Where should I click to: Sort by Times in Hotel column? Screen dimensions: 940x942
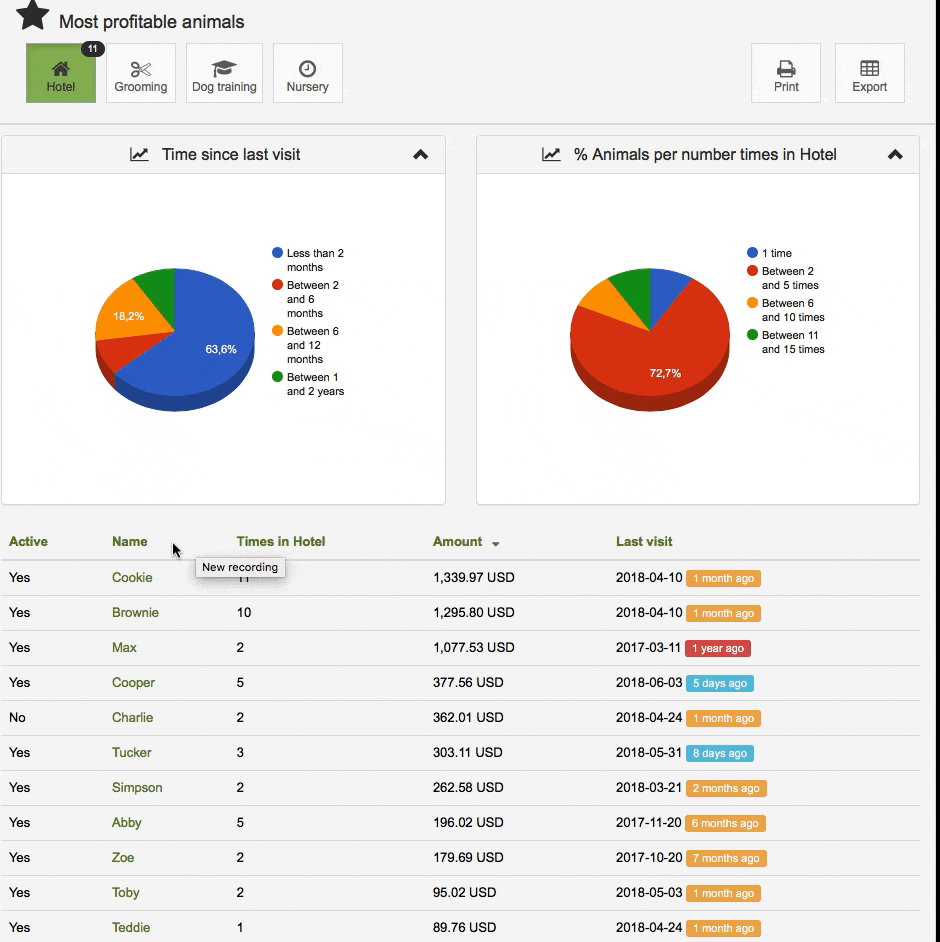tap(280, 541)
